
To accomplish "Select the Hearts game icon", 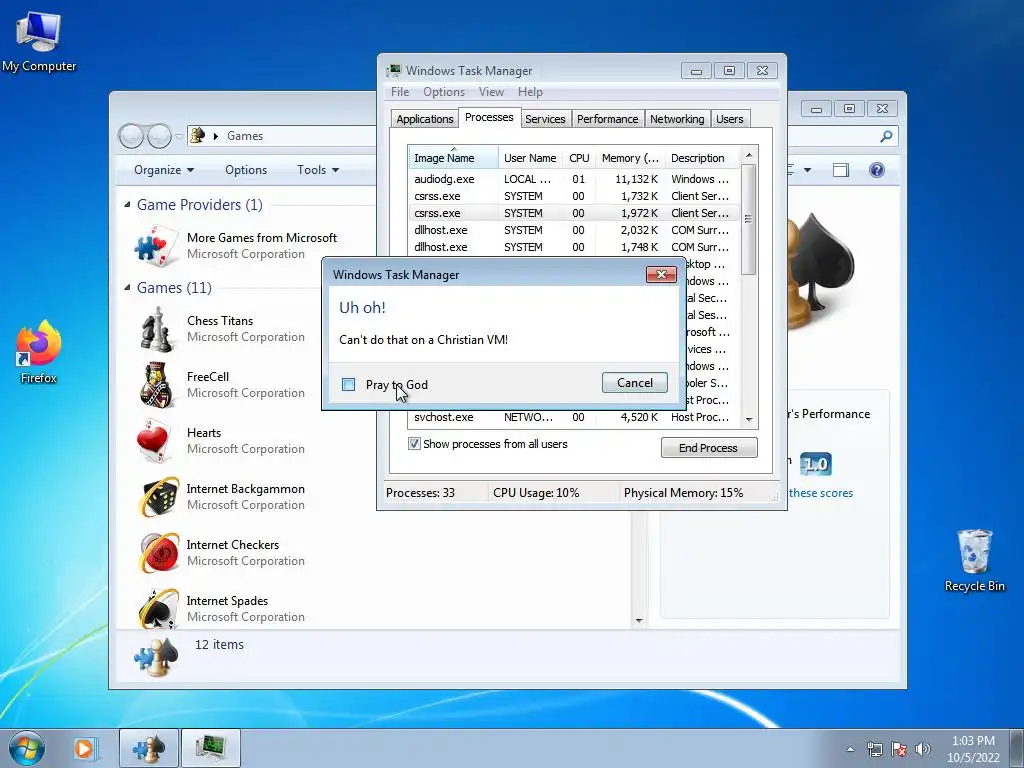I will [x=155, y=441].
